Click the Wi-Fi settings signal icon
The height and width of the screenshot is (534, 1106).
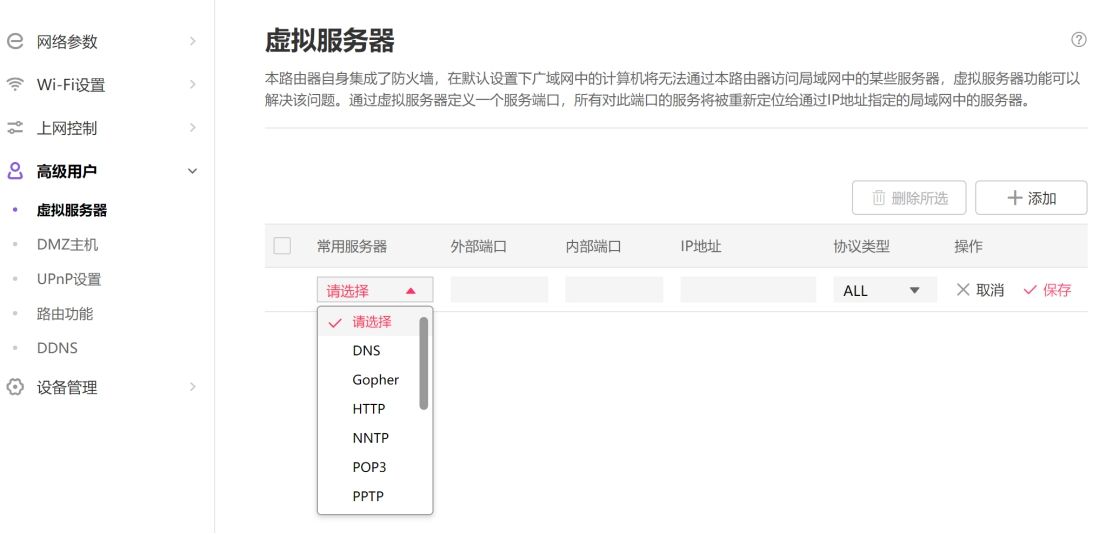tap(15, 85)
